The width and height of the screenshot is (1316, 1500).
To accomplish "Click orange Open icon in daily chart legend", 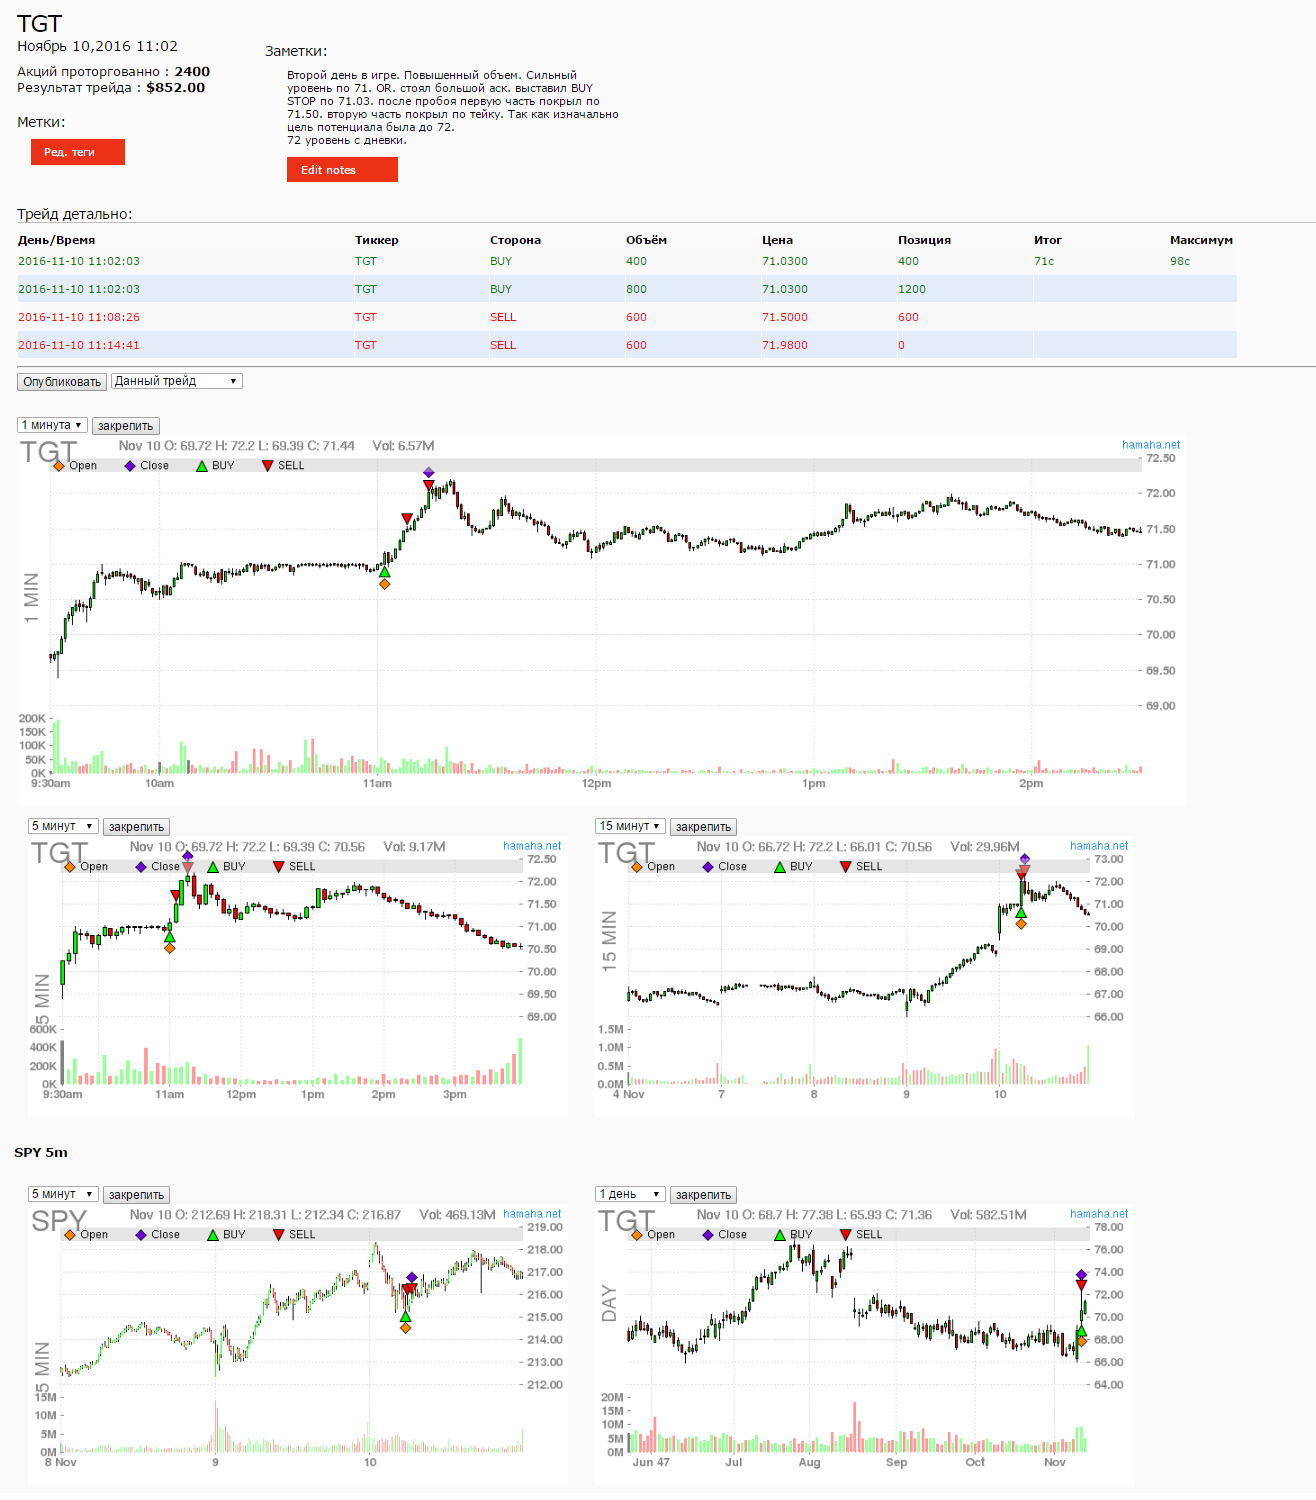I will tap(637, 1235).
